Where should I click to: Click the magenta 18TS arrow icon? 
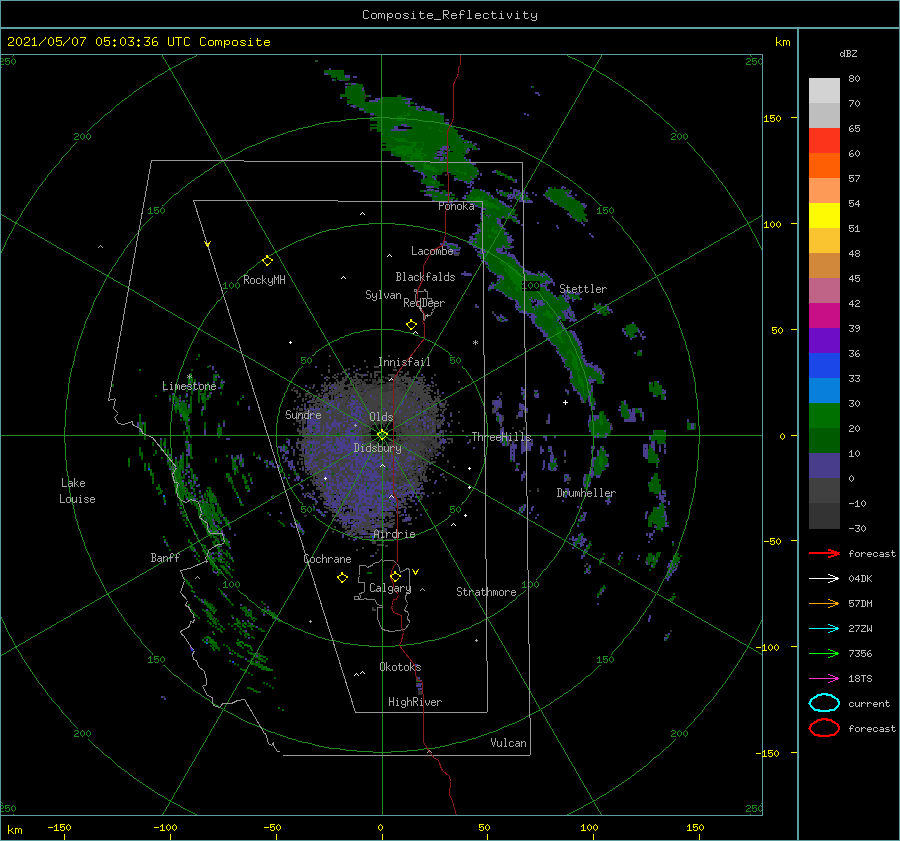coord(824,679)
